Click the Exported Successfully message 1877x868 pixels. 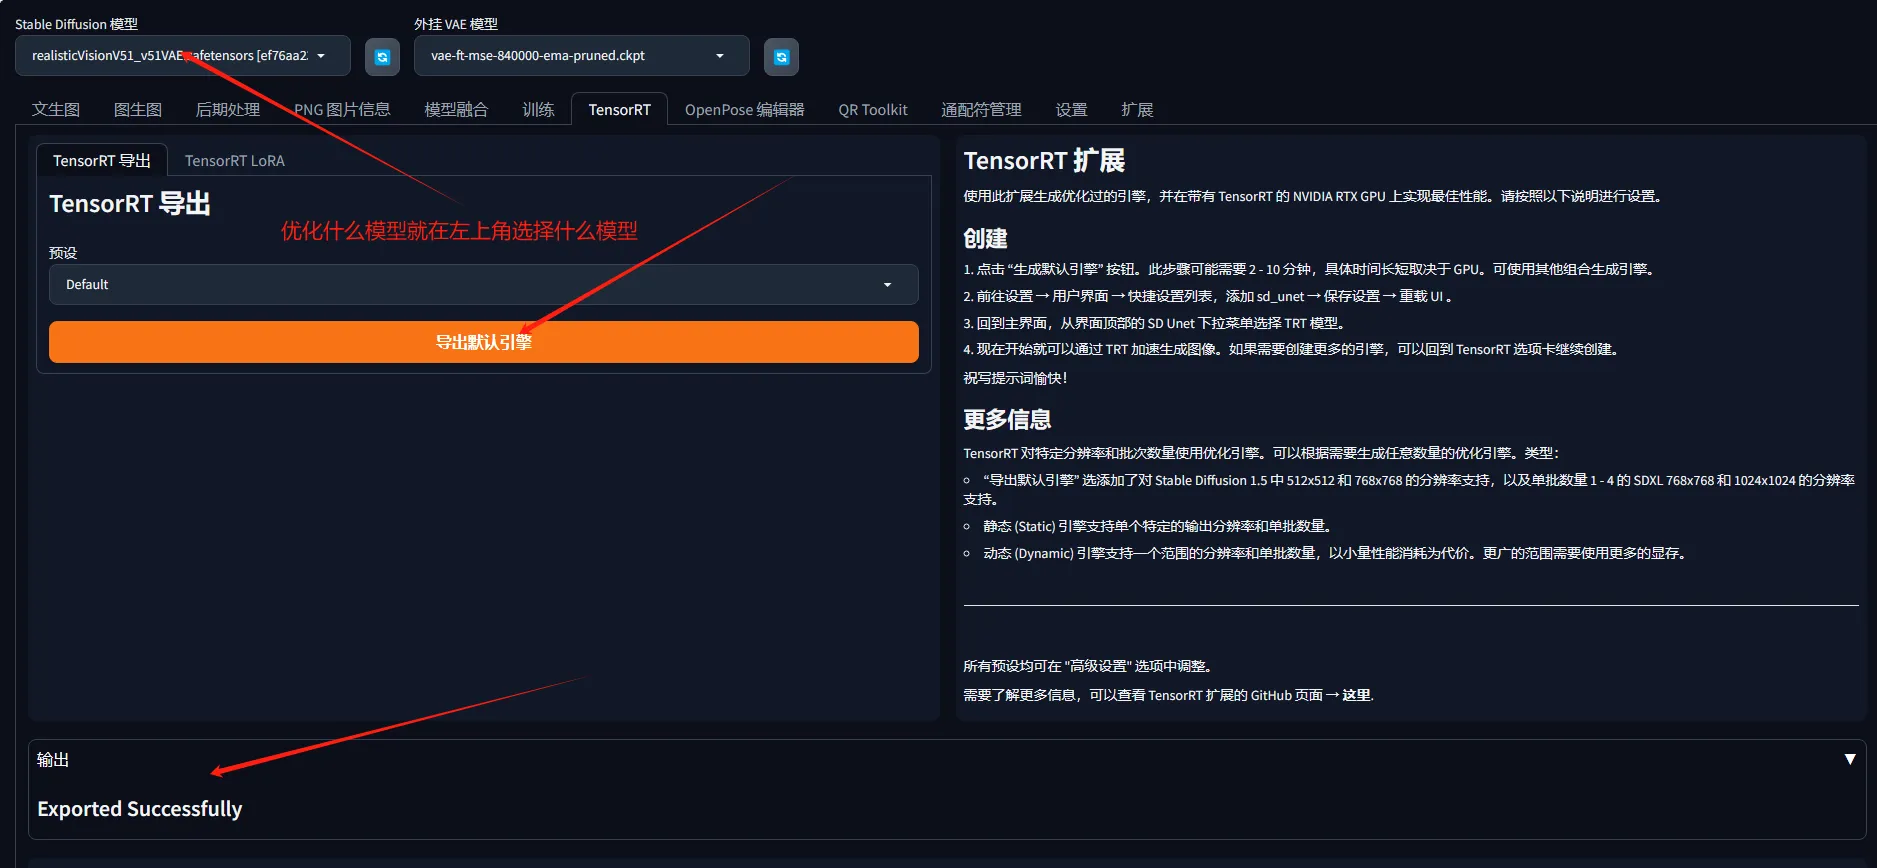click(140, 809)
